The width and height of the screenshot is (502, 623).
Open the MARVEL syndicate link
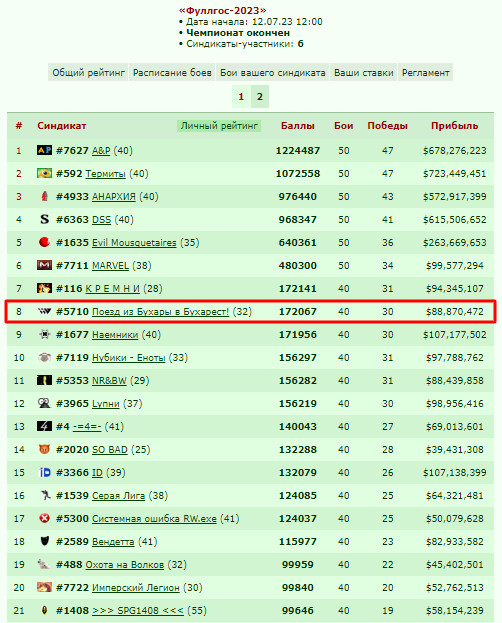(110, 266)
